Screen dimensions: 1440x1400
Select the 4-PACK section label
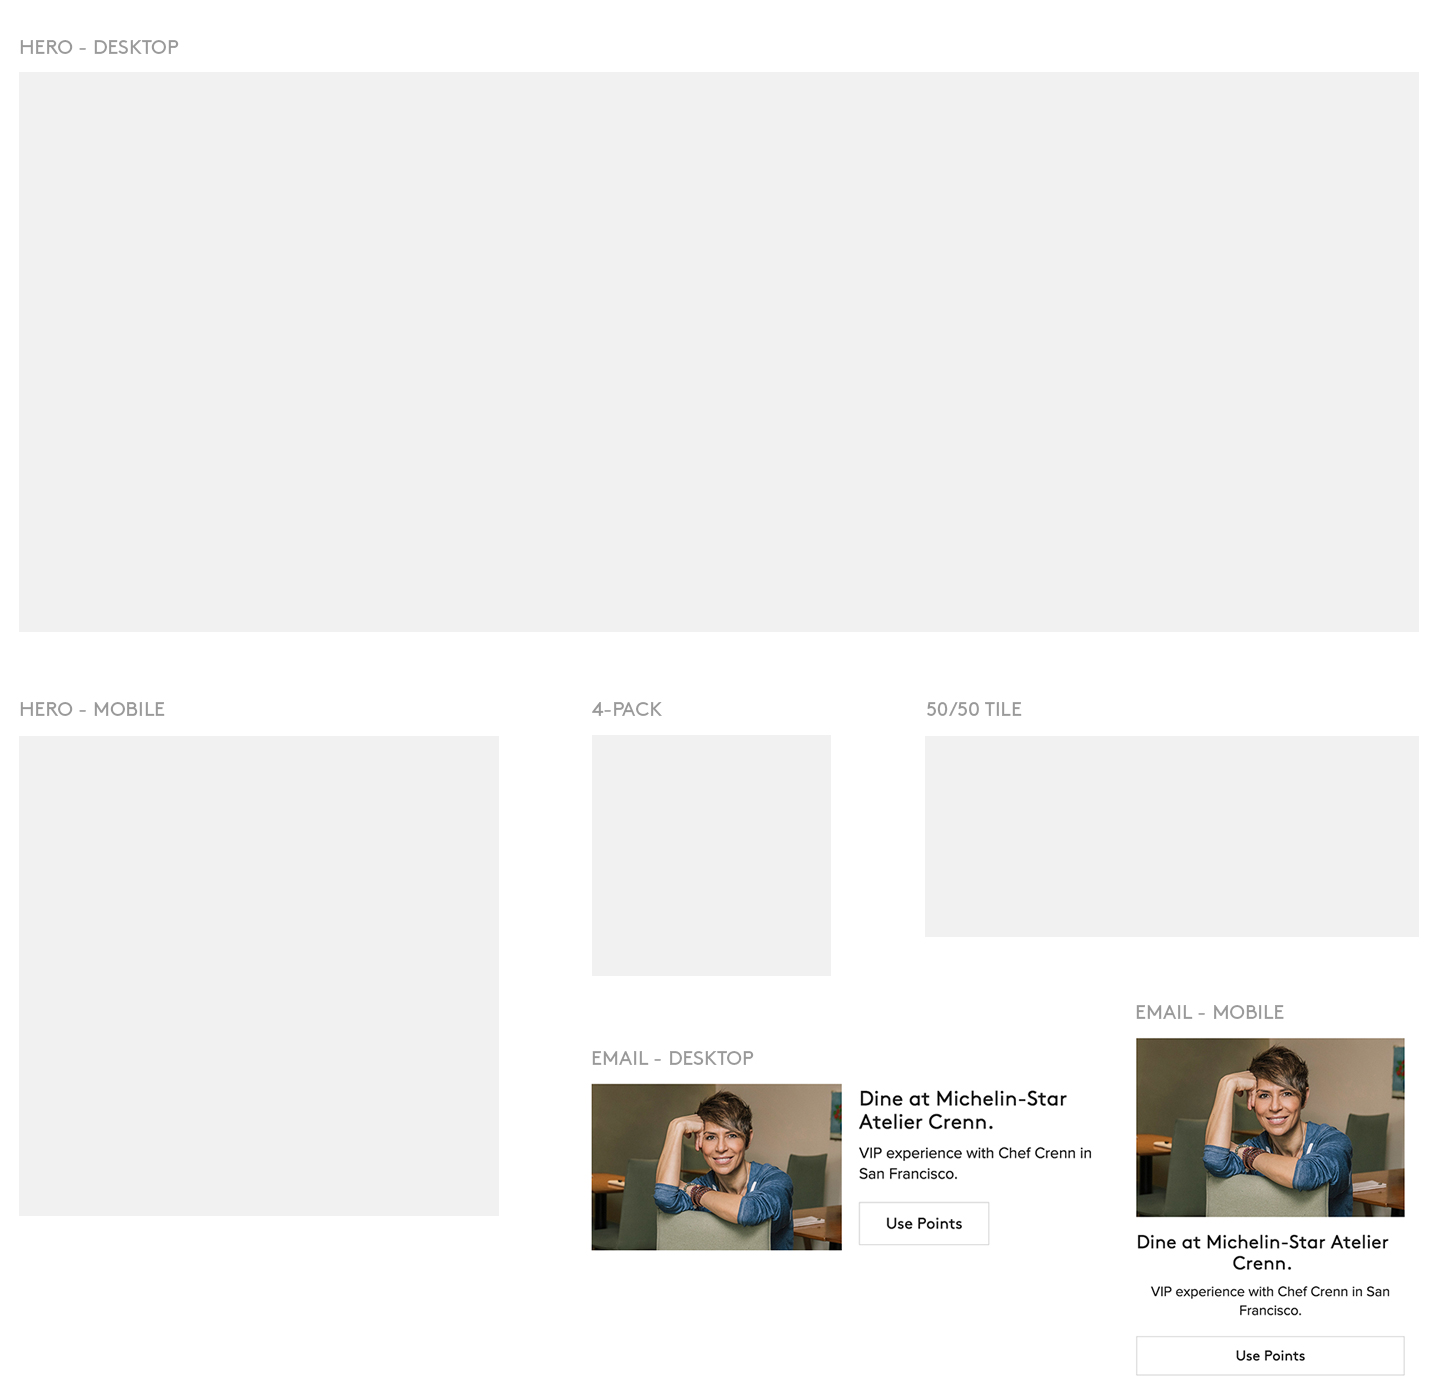(626, 709)
